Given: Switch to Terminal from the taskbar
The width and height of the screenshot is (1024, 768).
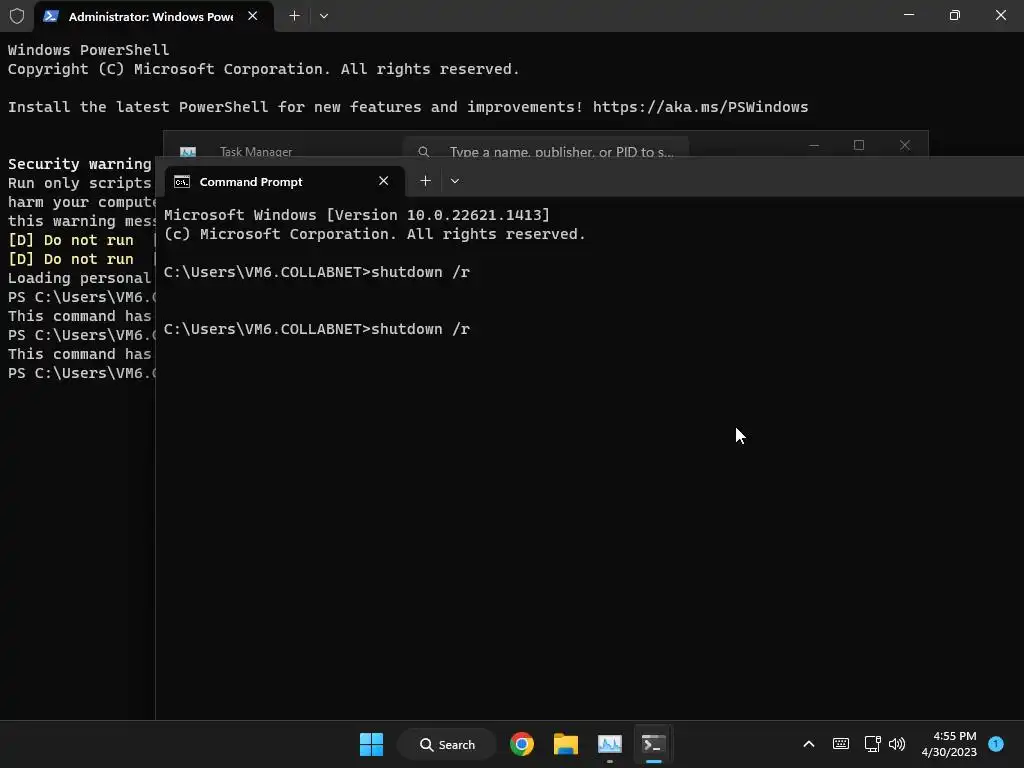Looking at the screenshot, I should tap(654, 744).
